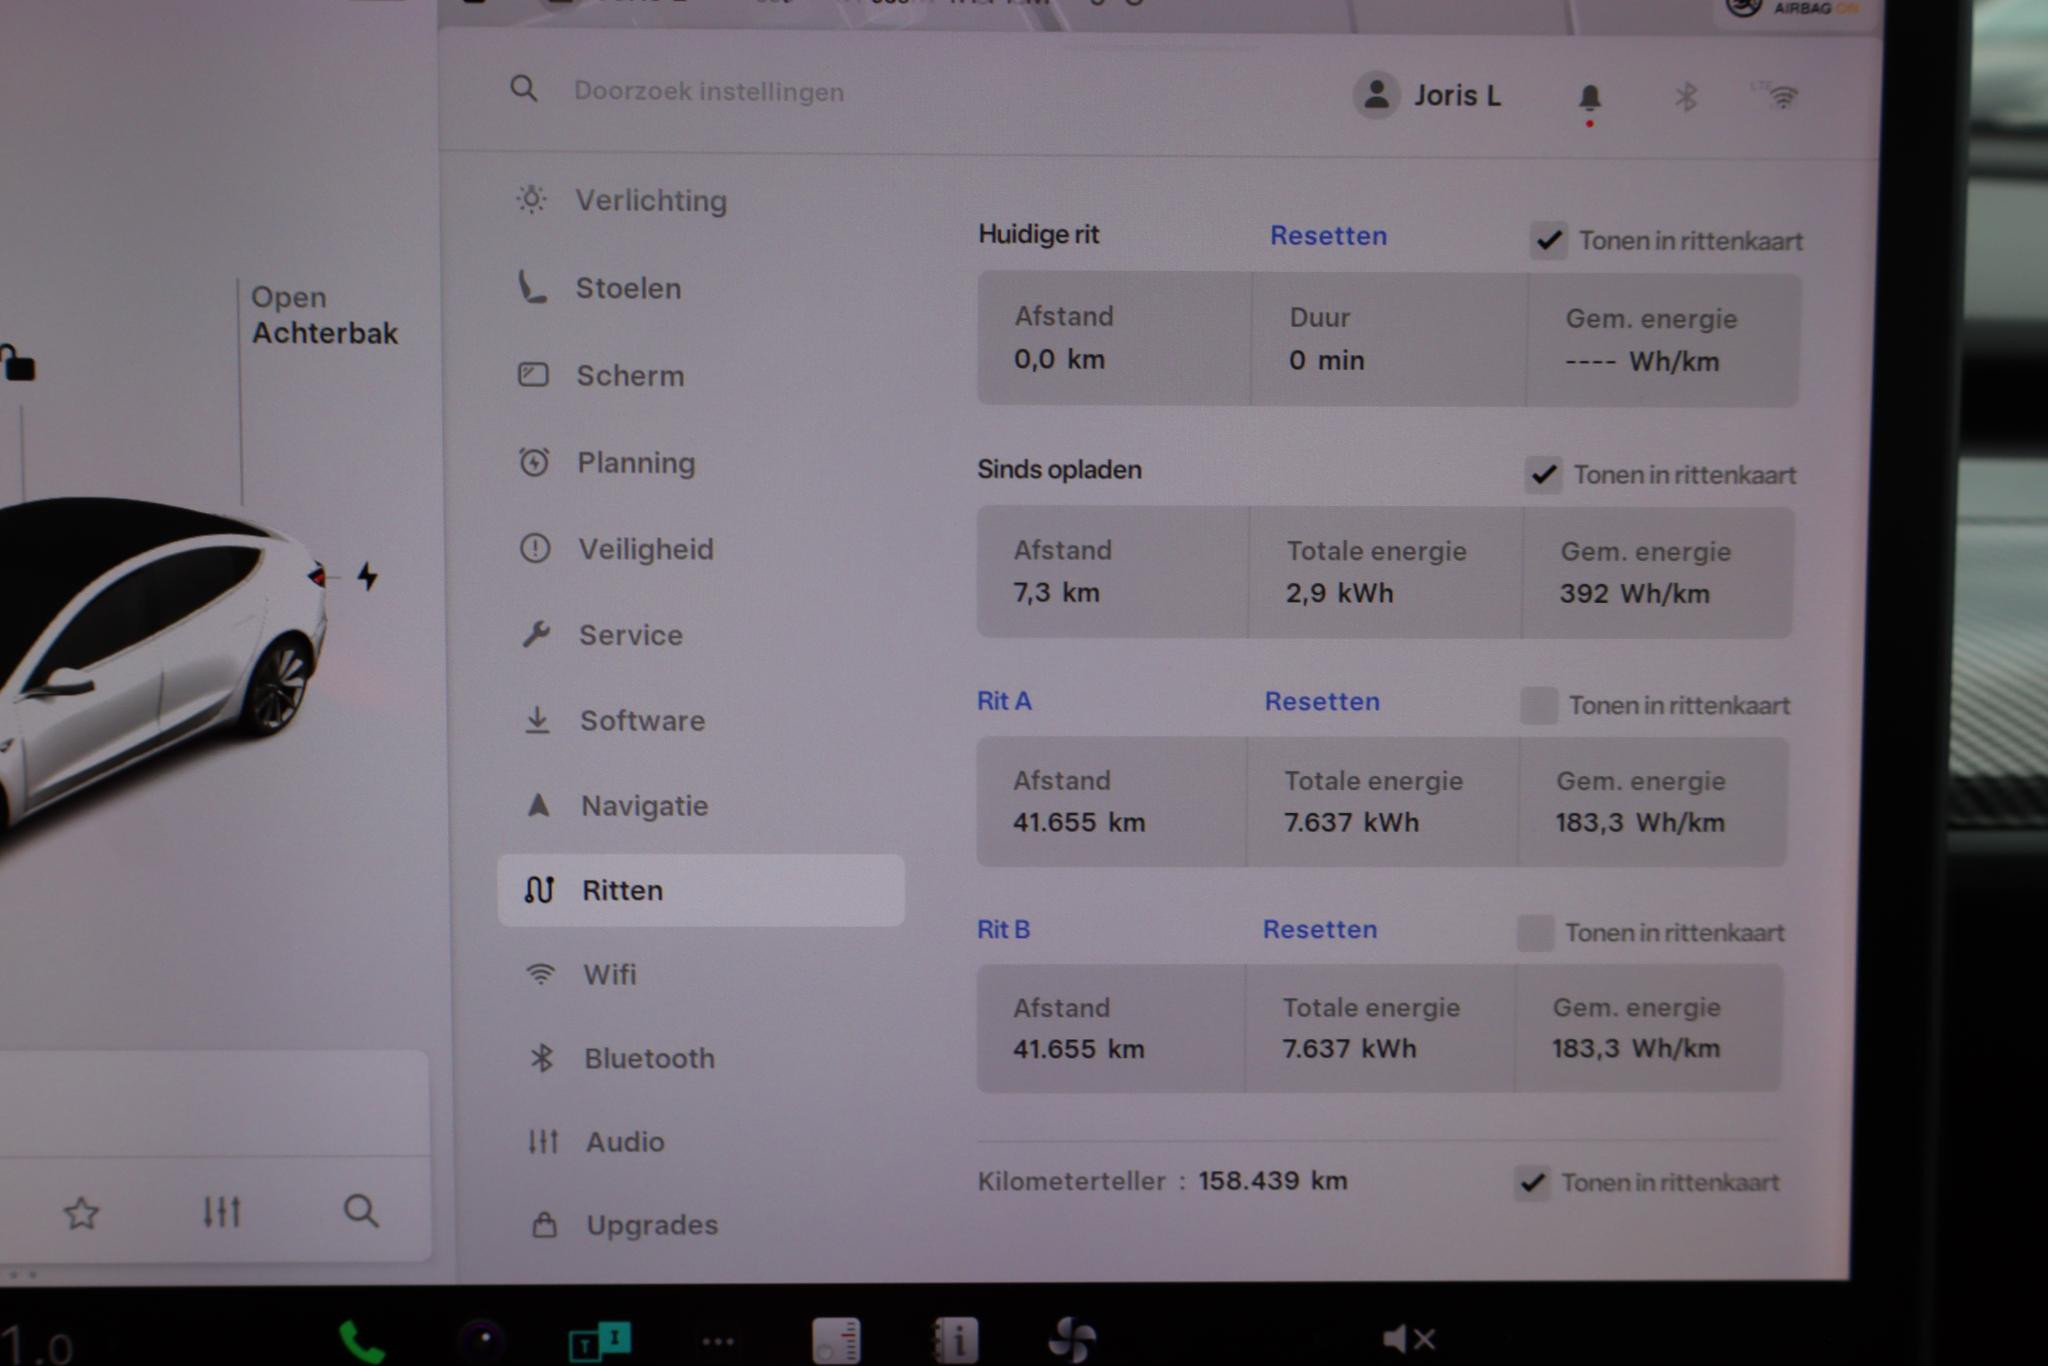The width and height of the screenshot is (2048, 1366).
Task: Open notifications bell icon
Action: tap(1589, 99)
